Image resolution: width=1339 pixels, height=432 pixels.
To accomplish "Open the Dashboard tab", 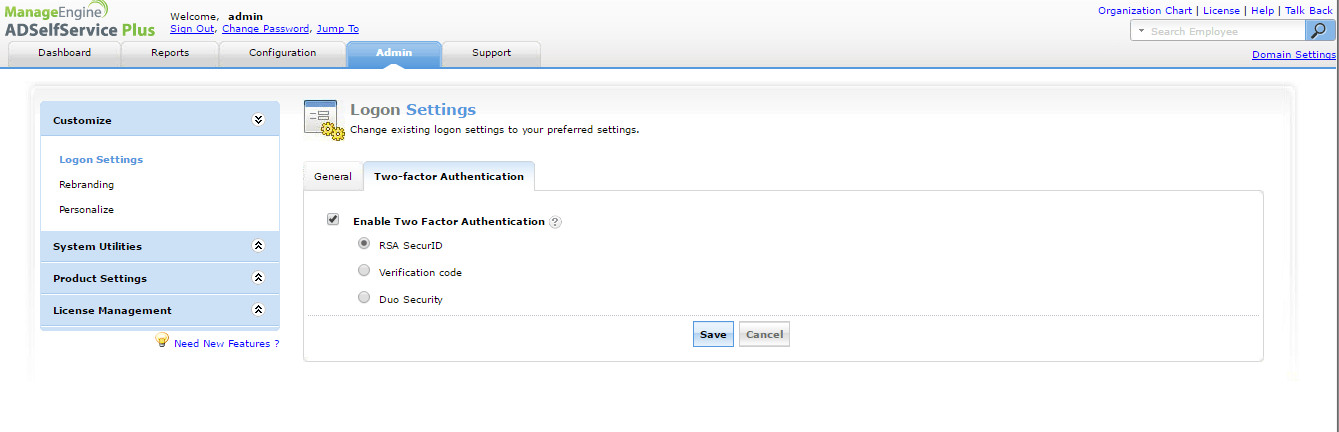I will [64, 53].
